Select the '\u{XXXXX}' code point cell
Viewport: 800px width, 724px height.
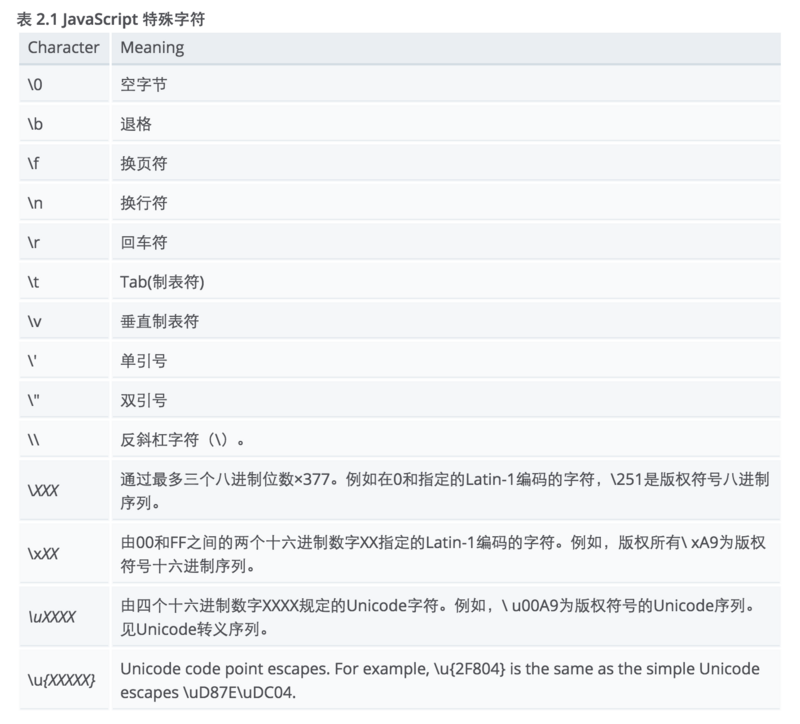pyautogui.click(x=64, y=680)
